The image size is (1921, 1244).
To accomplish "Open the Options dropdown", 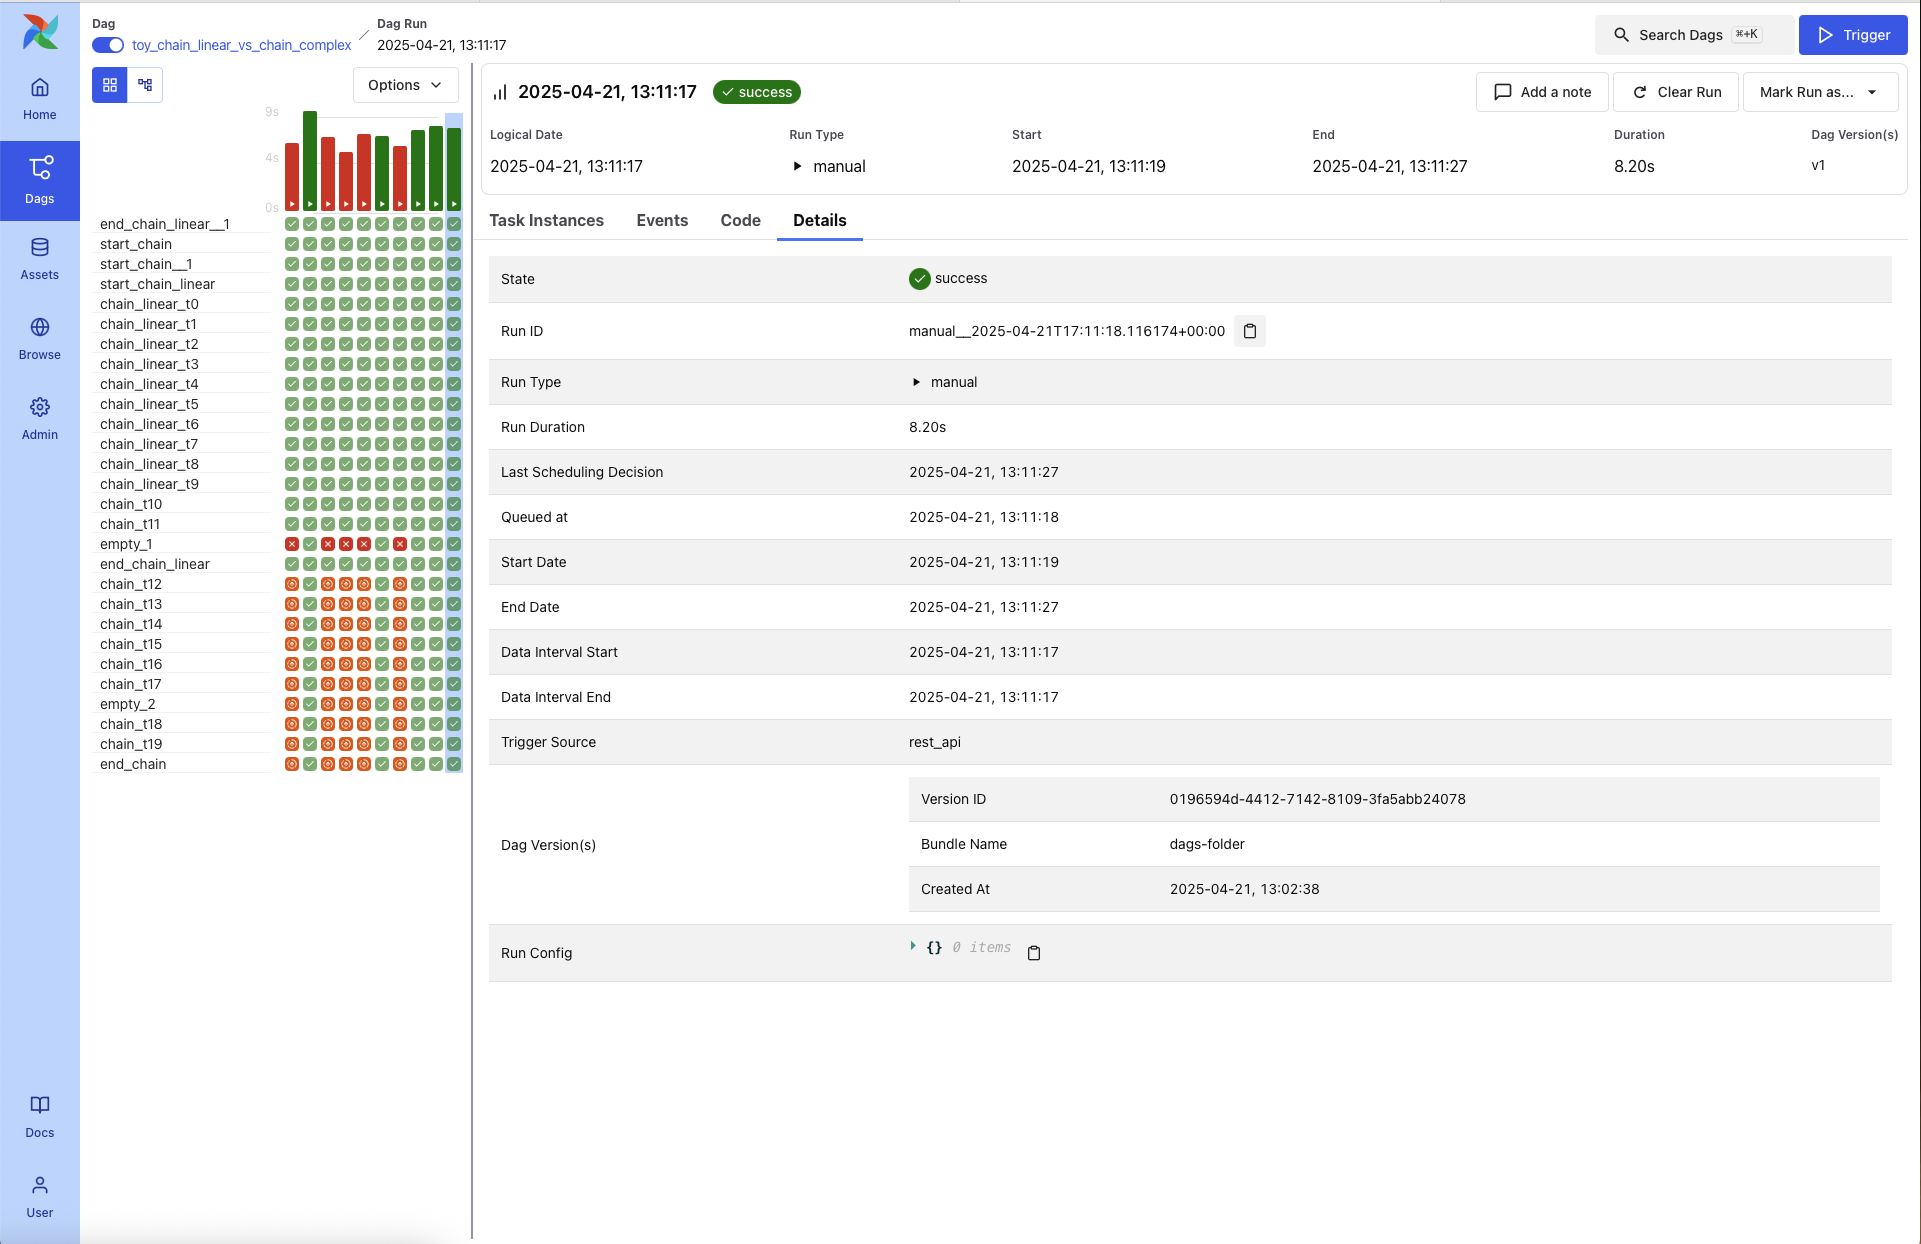I will 405,85.
